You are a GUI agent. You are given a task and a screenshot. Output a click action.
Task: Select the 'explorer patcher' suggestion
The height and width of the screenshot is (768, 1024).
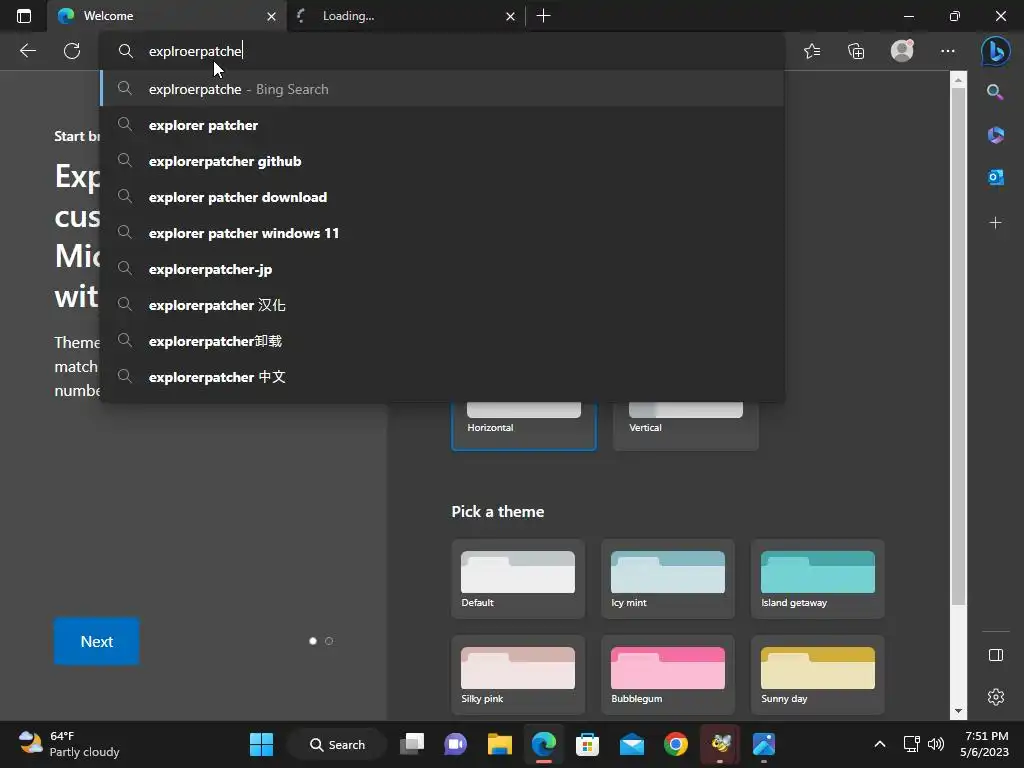pos(443,125)
